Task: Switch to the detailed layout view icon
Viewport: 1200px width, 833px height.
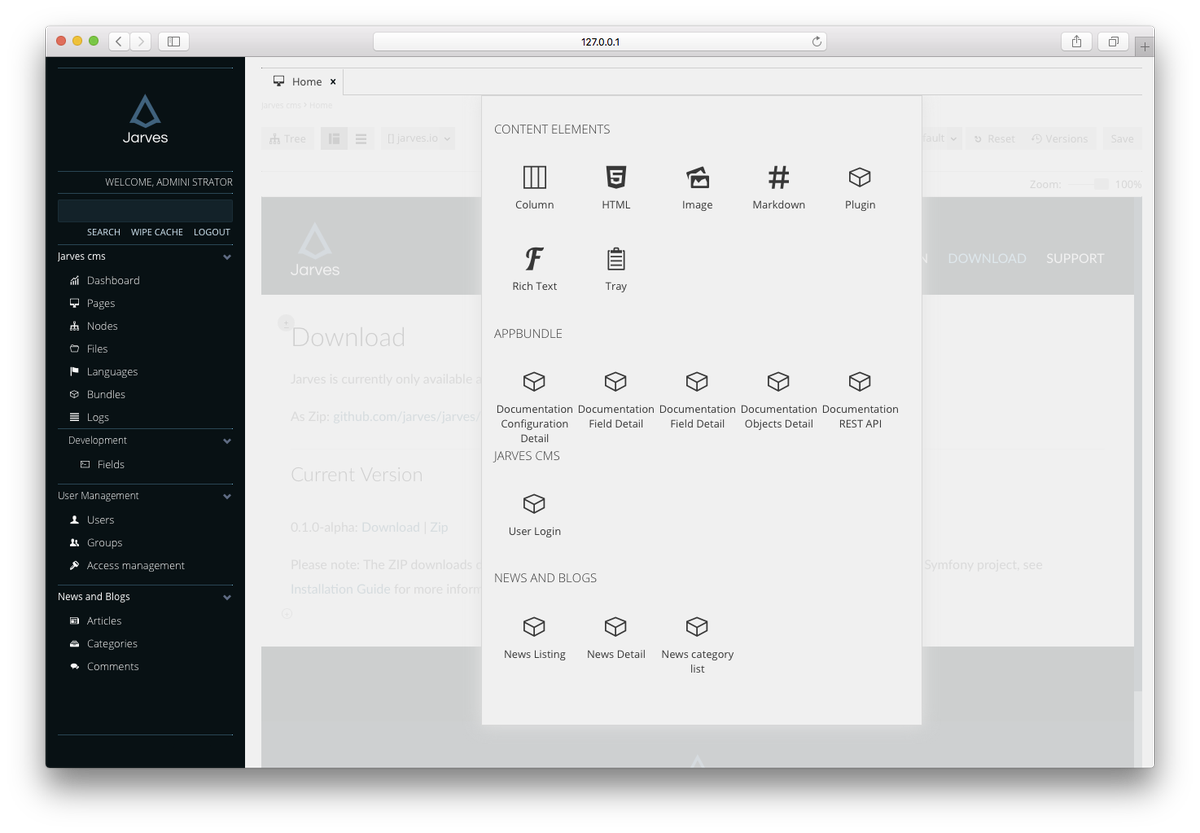Action: tap(334, 139)
